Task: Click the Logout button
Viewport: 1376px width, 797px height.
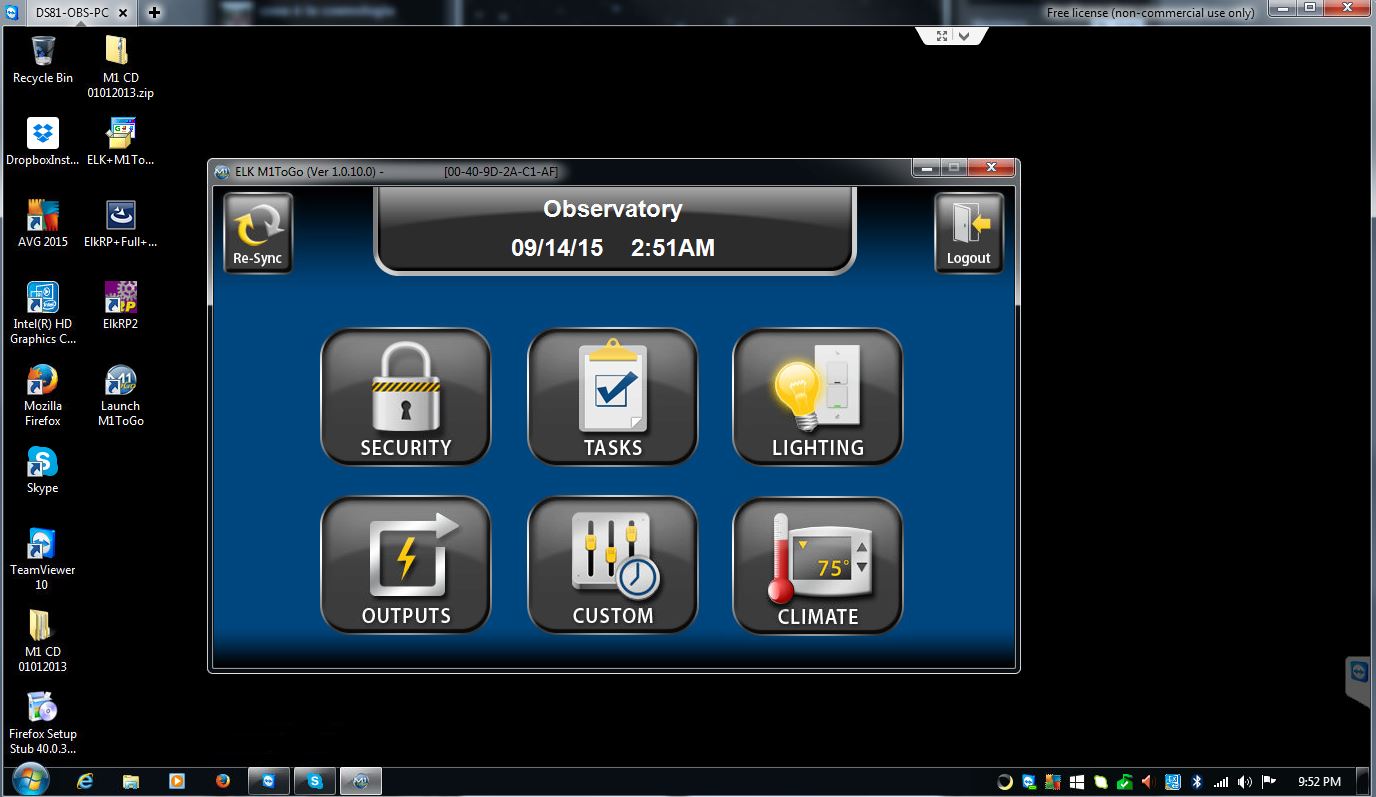Action: pos(968,233)
